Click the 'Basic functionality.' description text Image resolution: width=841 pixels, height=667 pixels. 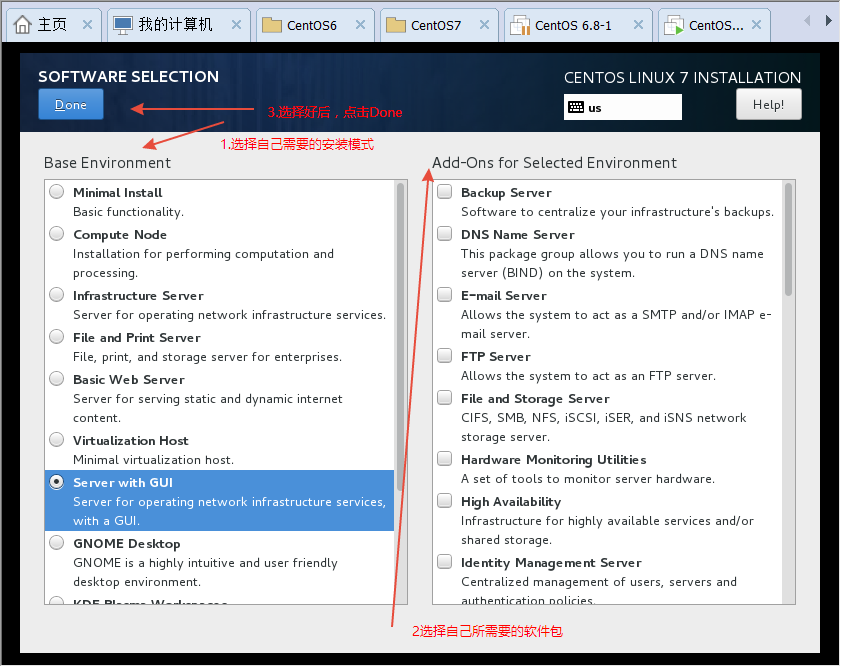(128, 212)
